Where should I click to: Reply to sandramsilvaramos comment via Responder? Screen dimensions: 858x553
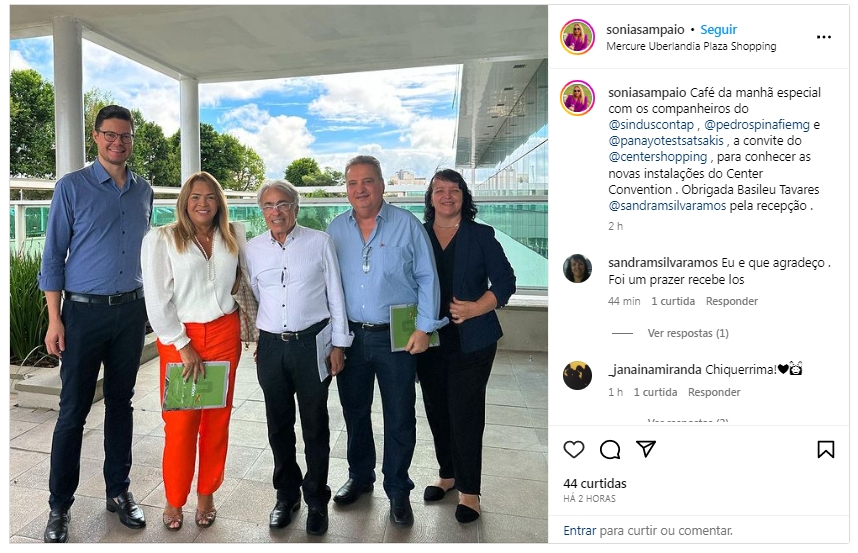pos(732,301)
